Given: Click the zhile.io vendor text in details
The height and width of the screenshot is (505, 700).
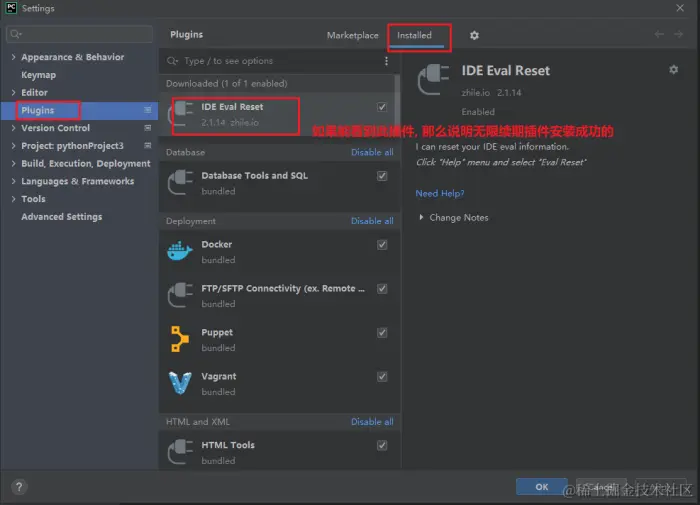Looking at the screenshot, I should (475, 92).
